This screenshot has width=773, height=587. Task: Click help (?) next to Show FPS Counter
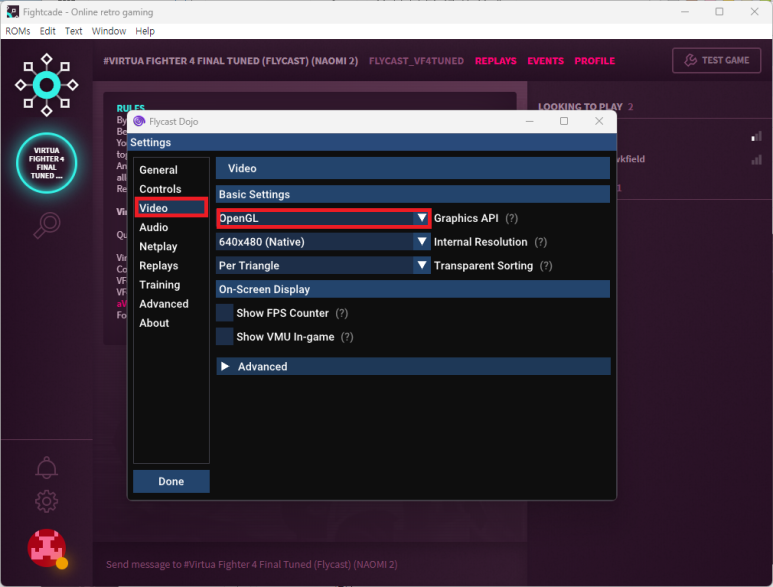pos(342,313)
